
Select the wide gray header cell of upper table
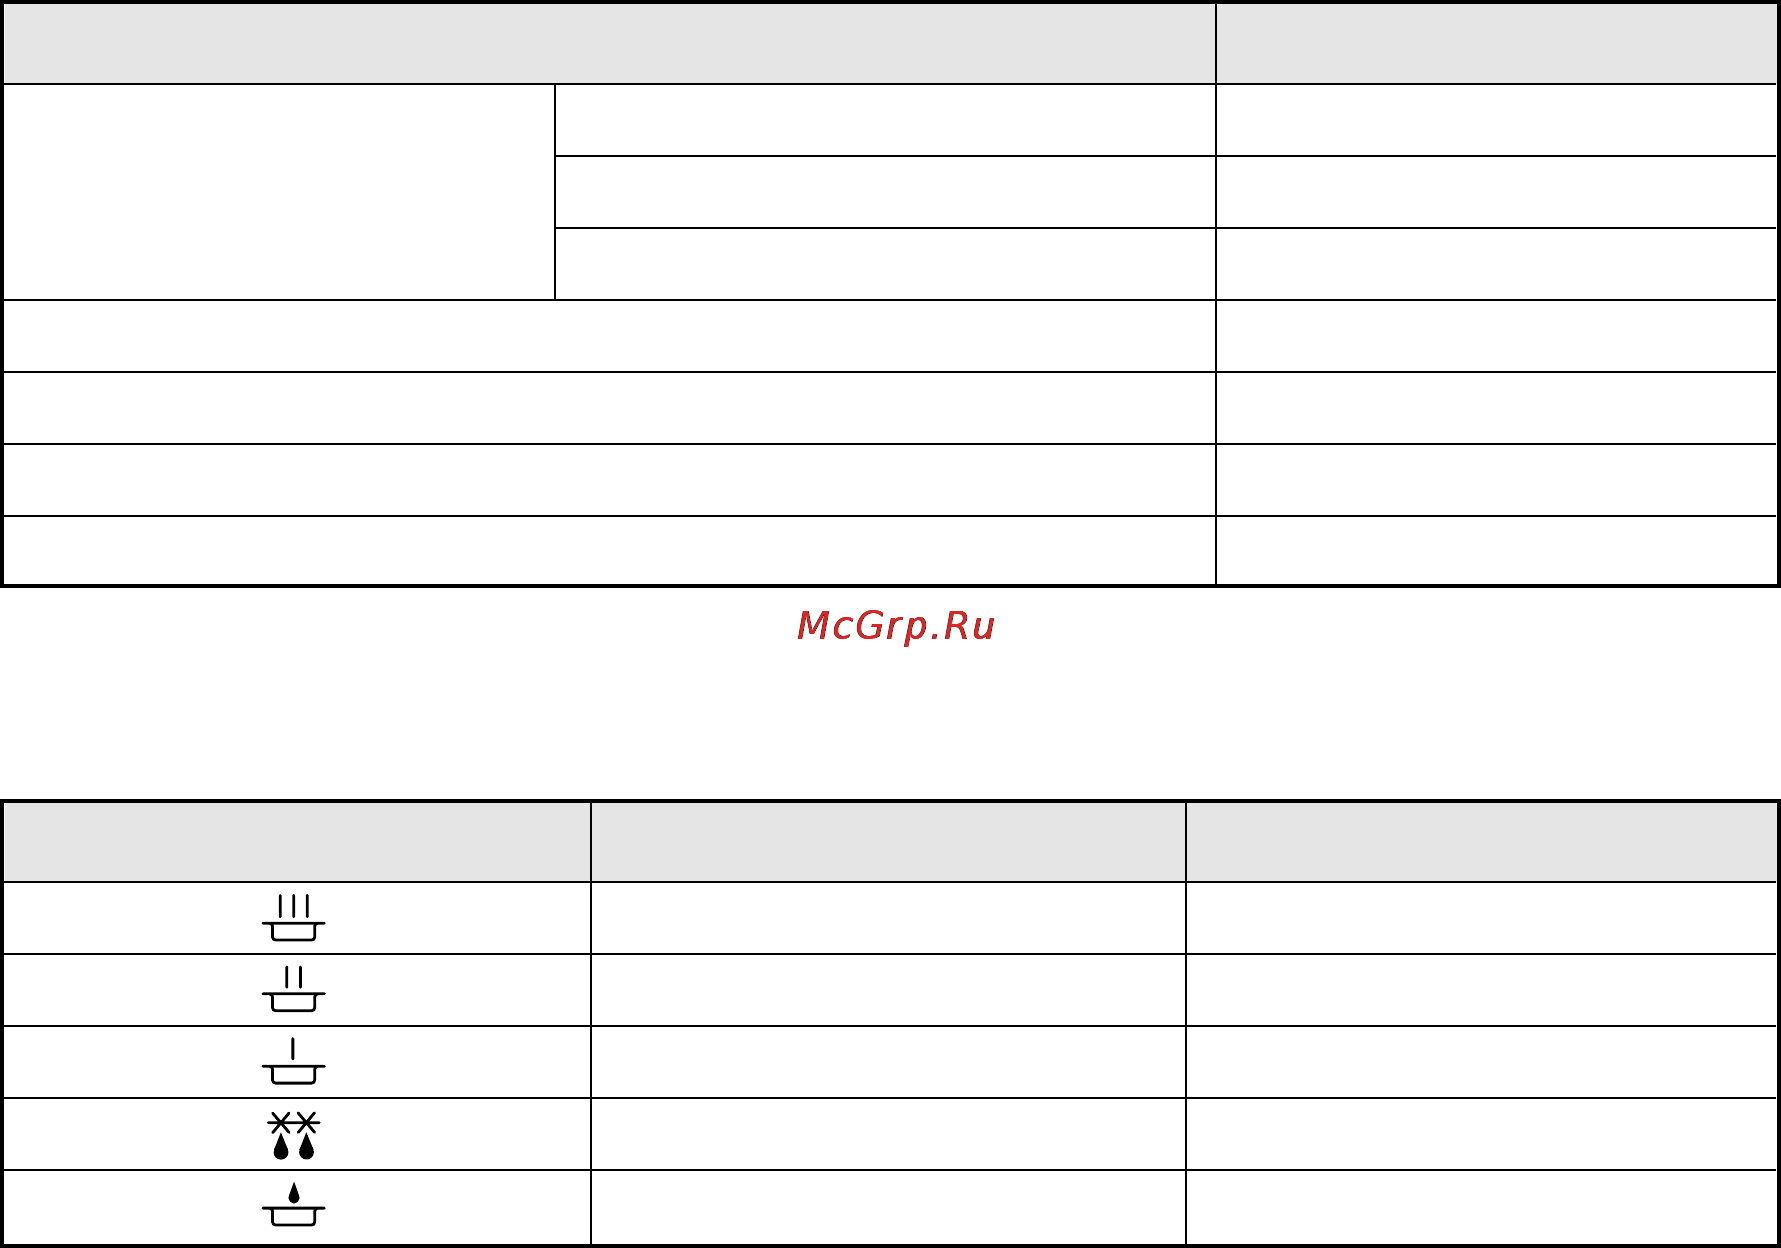click(x=609, y=43)
